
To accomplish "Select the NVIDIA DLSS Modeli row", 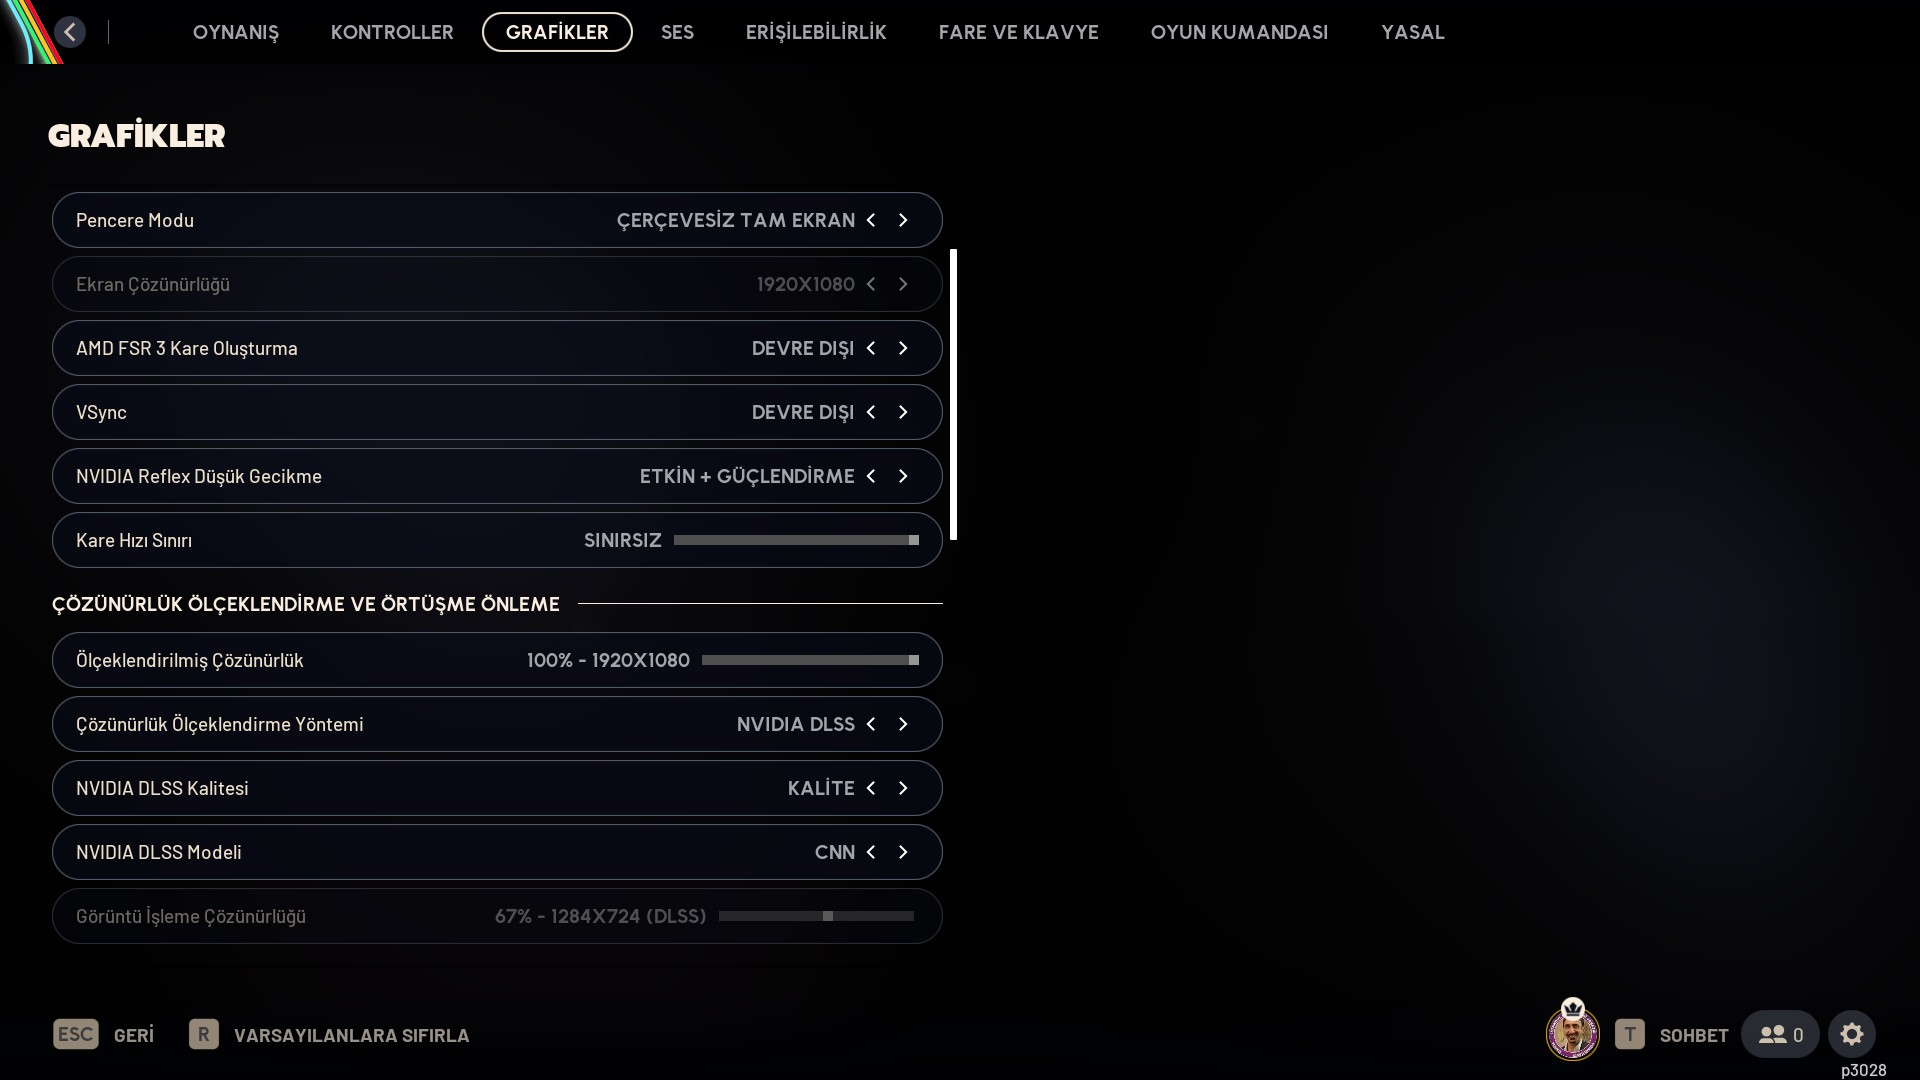I will (497, 852).
